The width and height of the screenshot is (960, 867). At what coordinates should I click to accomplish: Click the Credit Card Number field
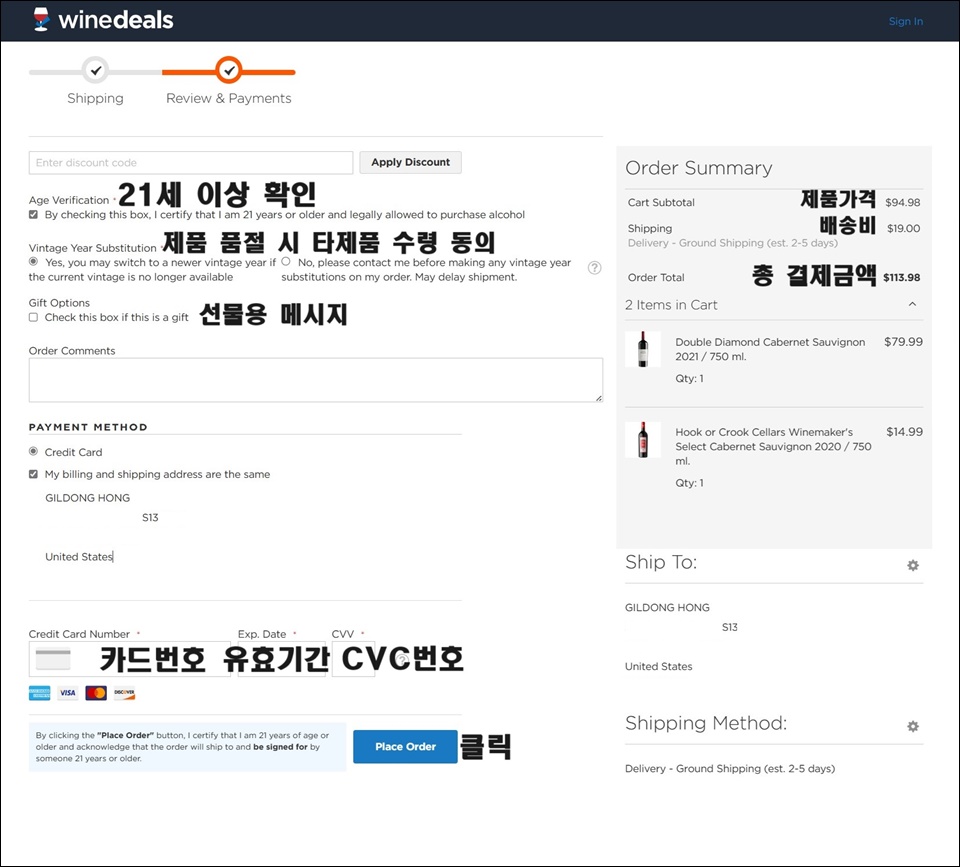[130, 659]
